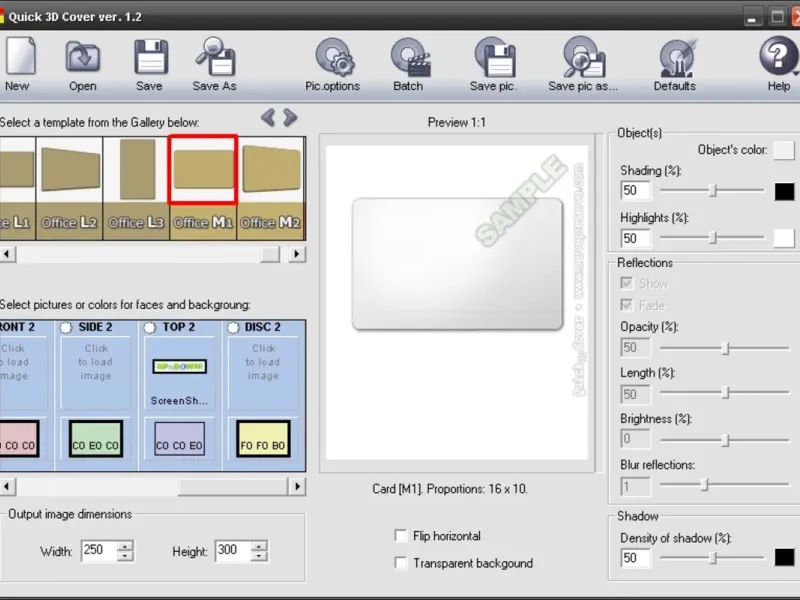Click the white Highlights color swatch
This screenshot has width=800, height=600.
click(784, 238)
